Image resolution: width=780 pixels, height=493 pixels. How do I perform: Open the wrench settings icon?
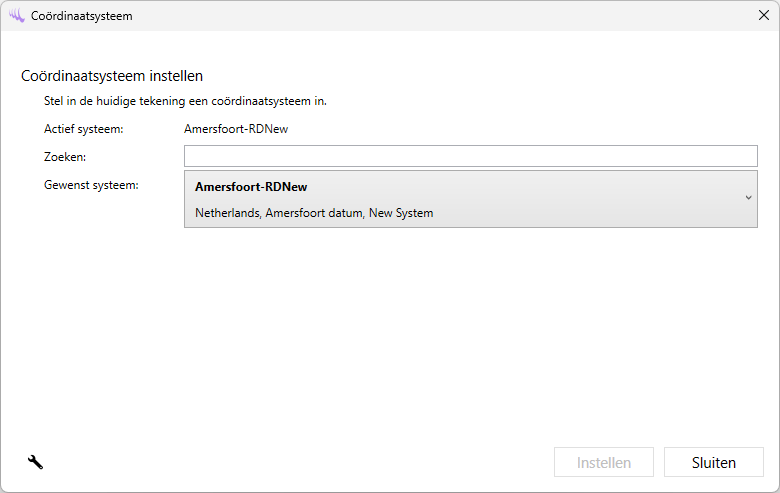[35, 462]
